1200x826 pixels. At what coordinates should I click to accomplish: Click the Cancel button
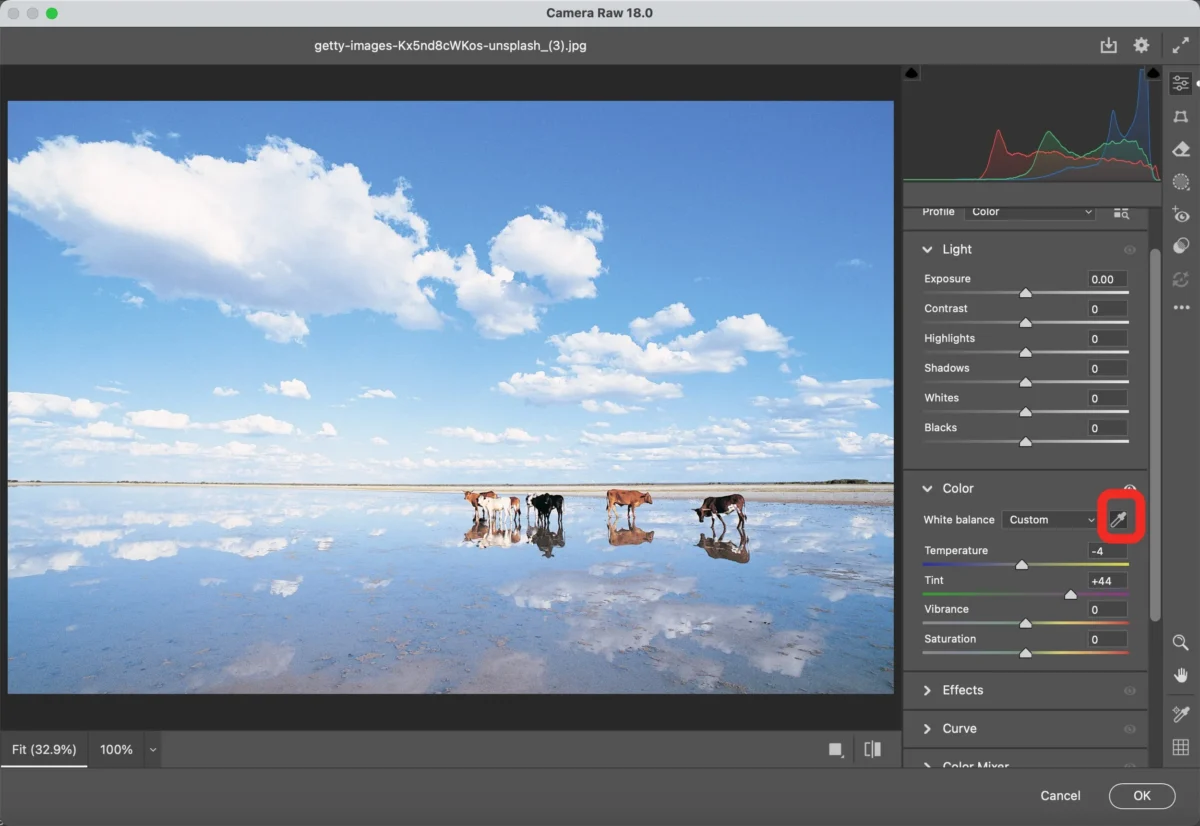1060,796
